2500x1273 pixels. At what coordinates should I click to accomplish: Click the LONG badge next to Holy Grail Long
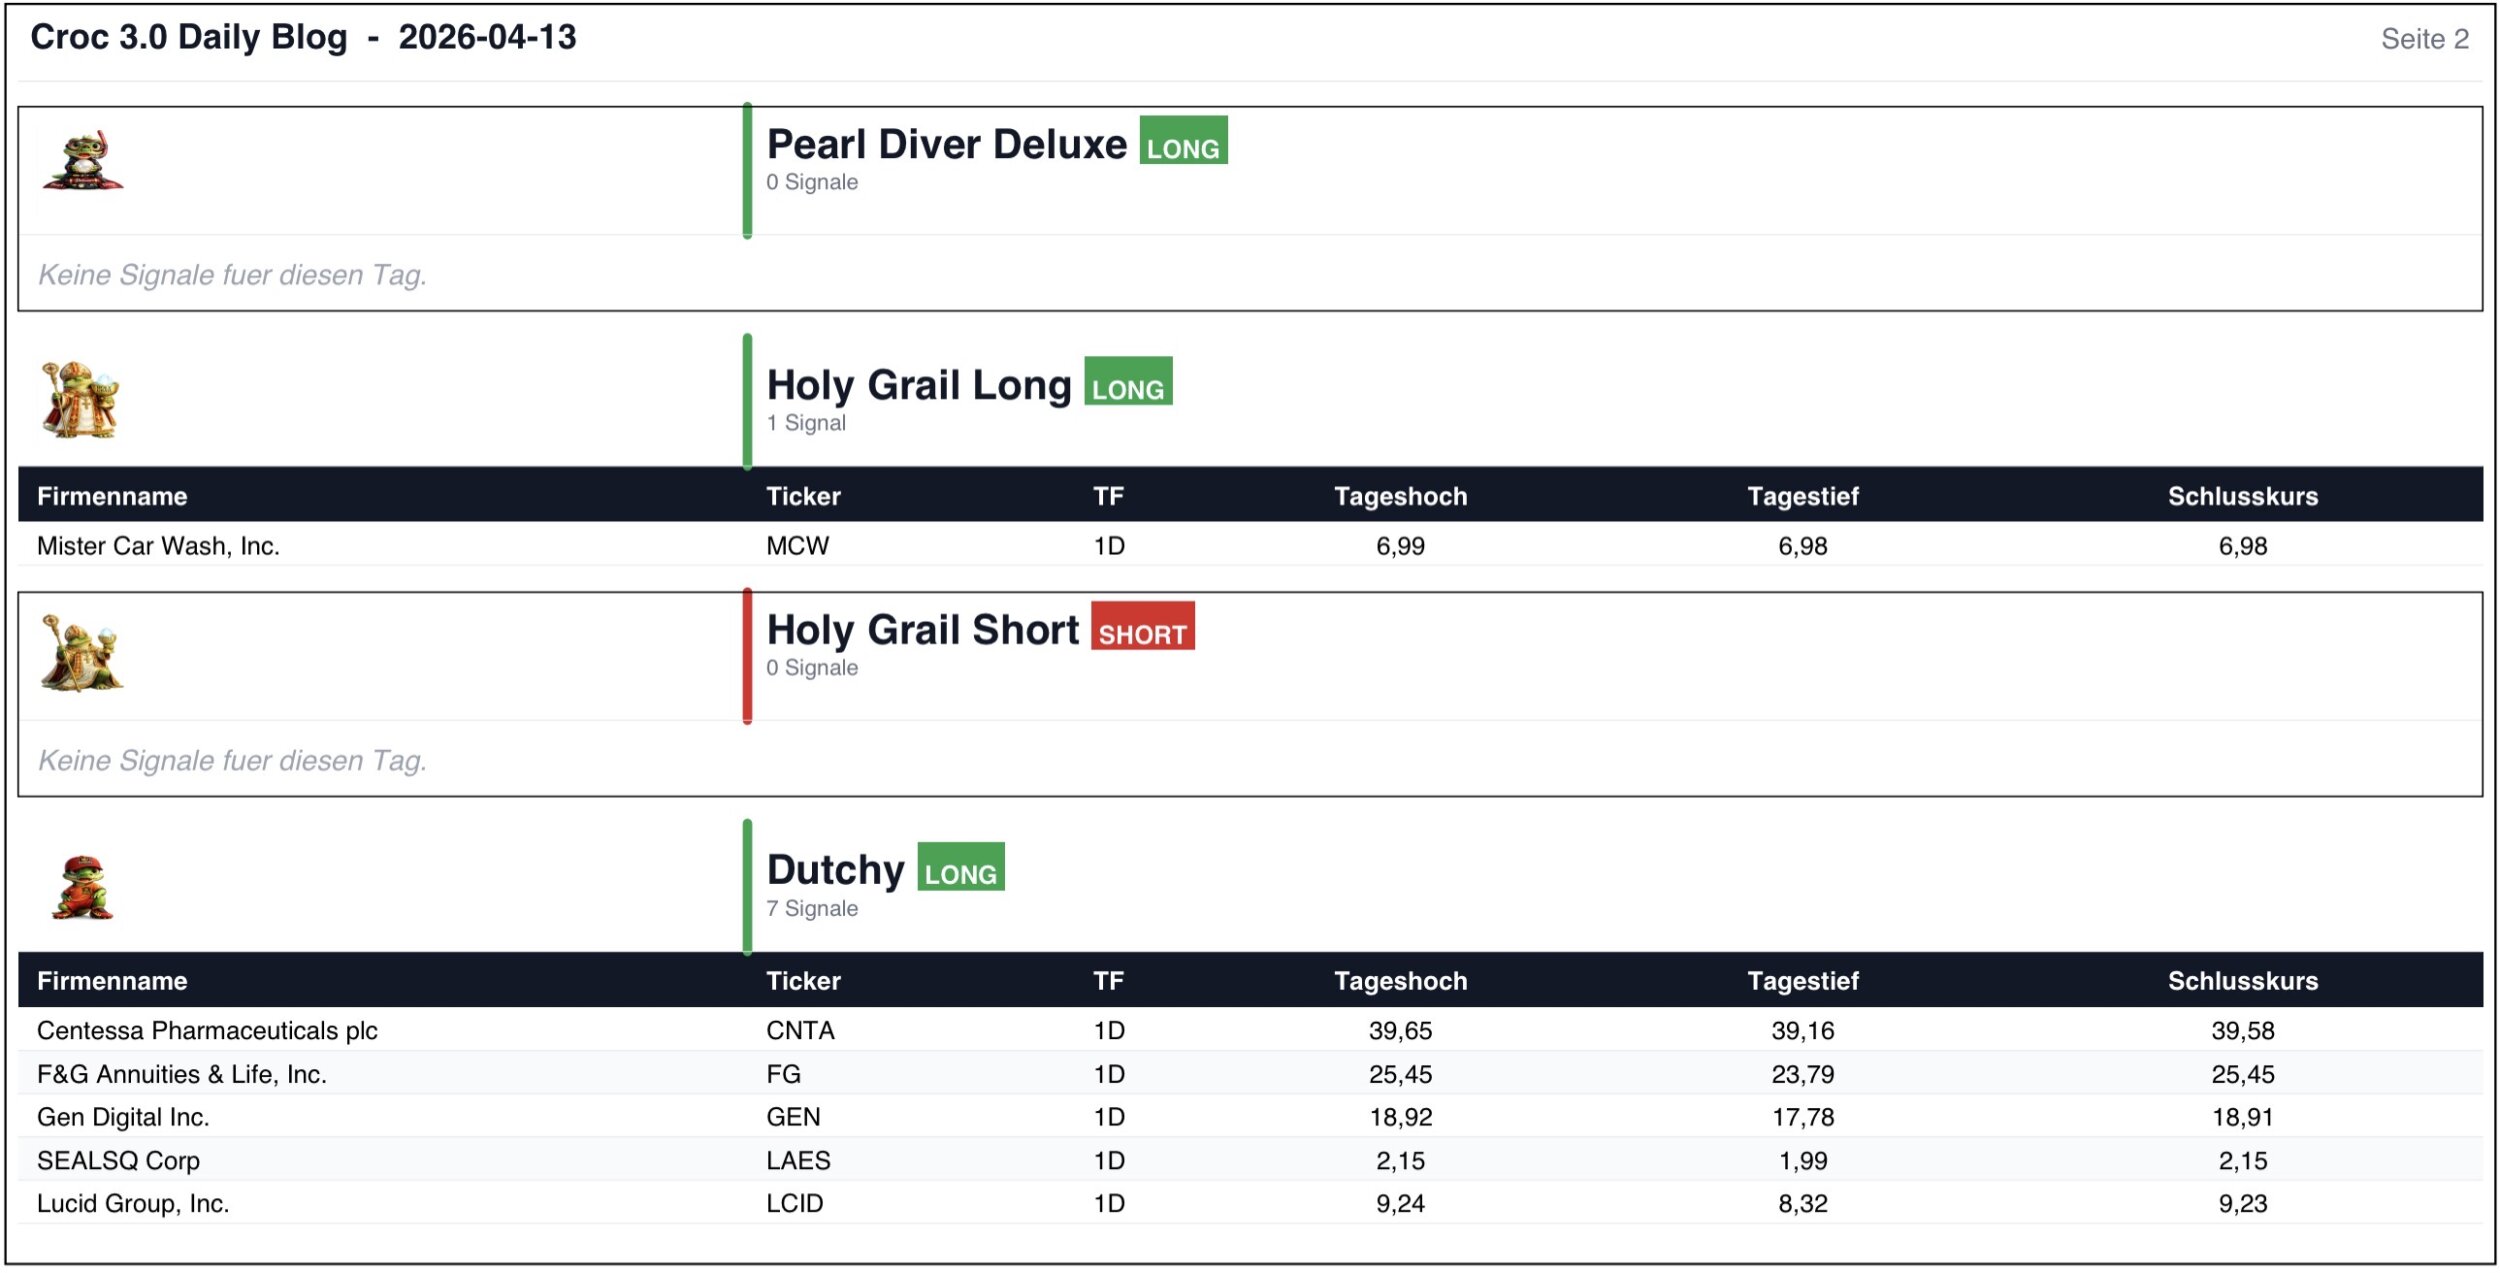point(1128,382)
